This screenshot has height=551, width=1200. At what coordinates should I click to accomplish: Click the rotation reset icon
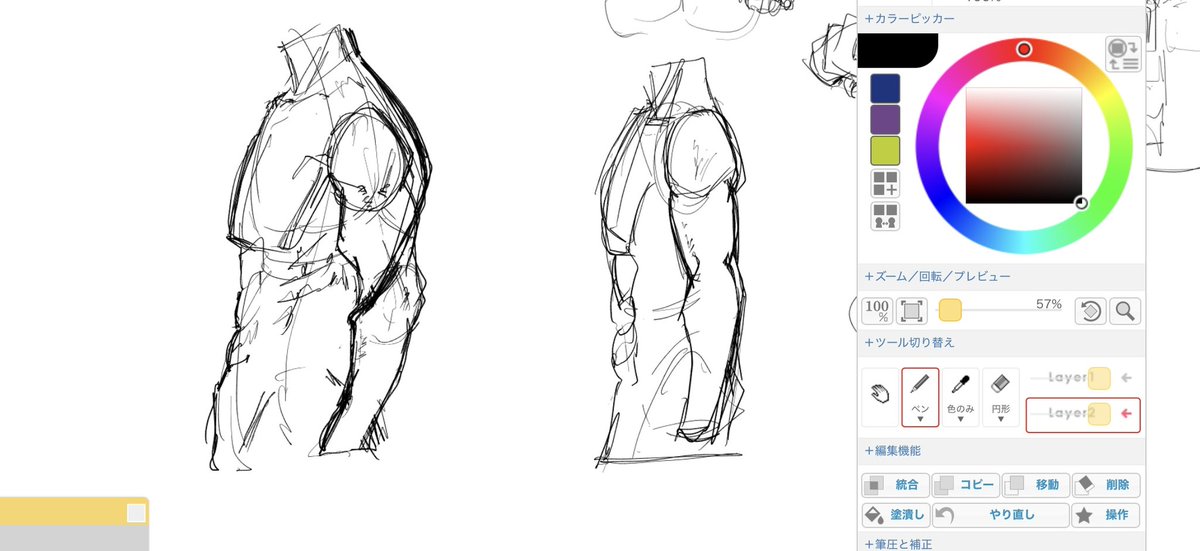click(1090, 311)
